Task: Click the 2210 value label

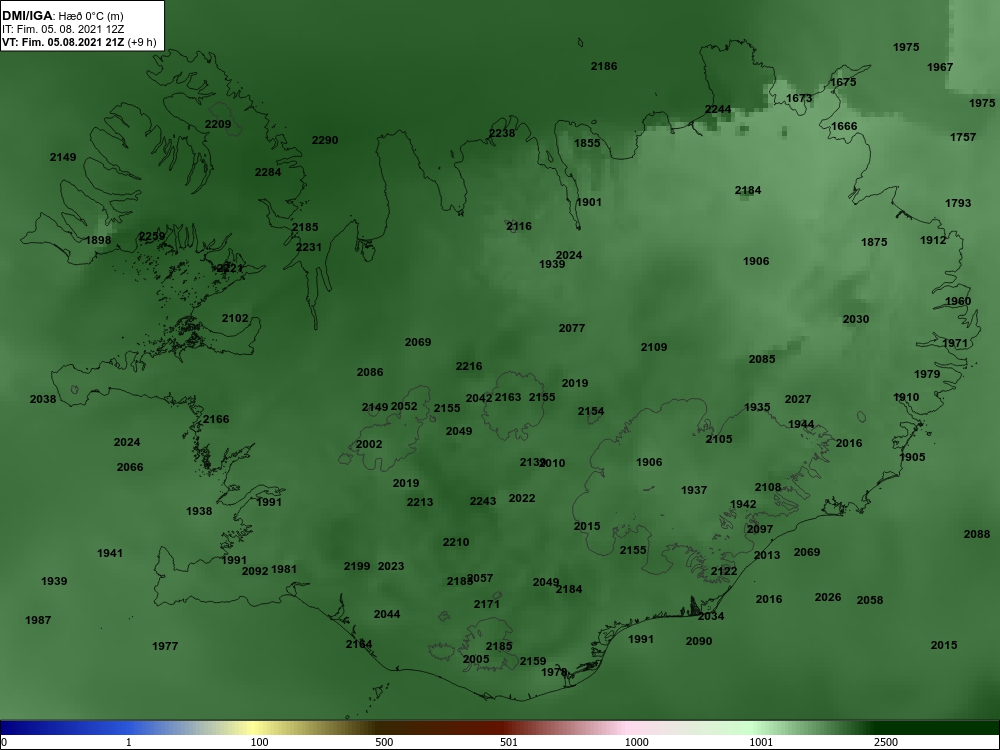Action: click(x=456, y=543)
